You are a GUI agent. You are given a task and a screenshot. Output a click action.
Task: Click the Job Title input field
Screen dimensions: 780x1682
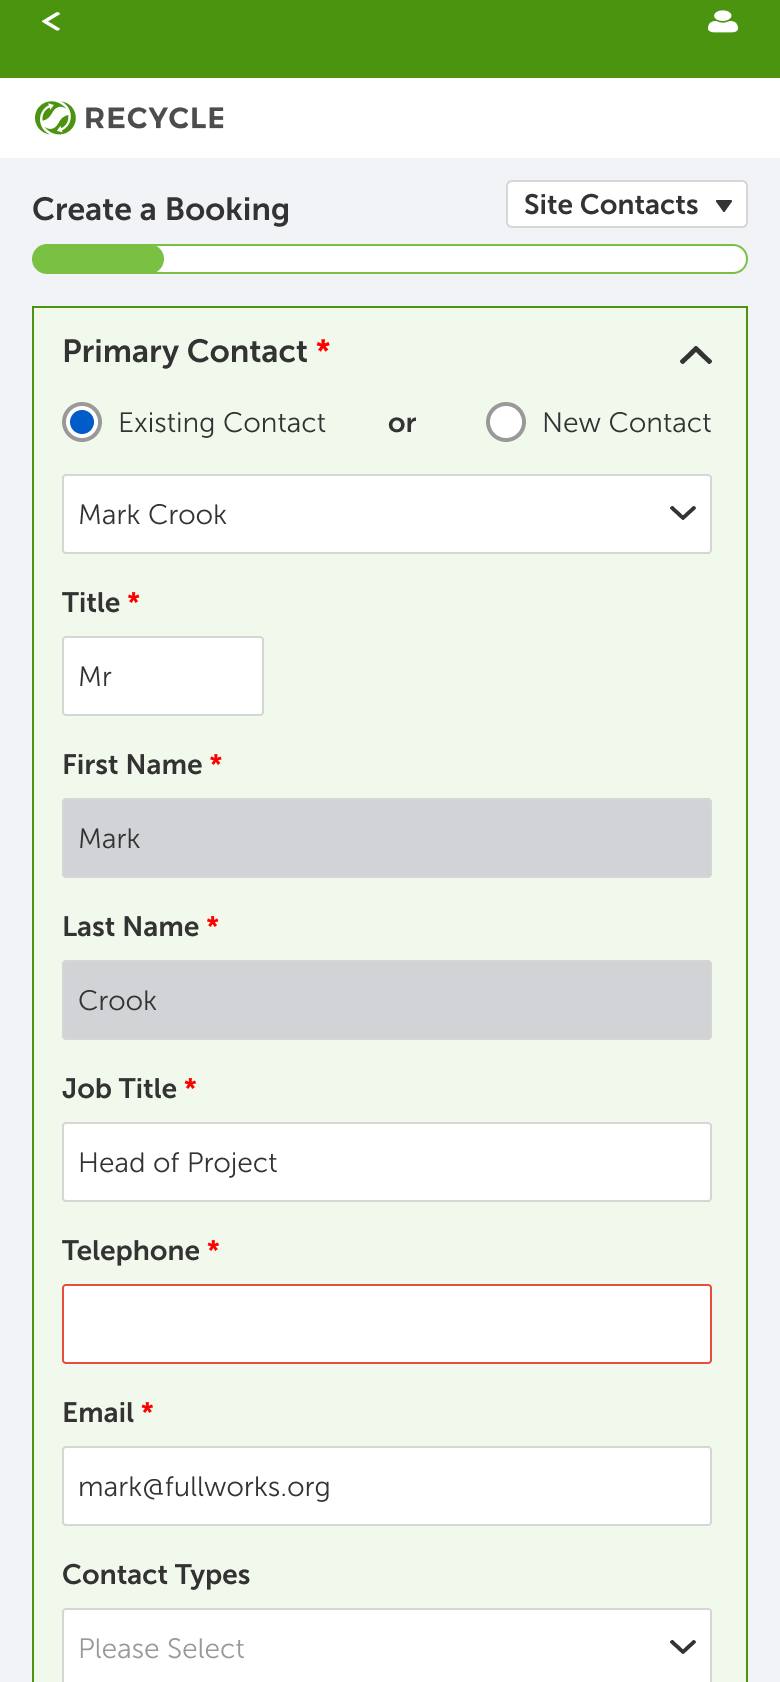387,1162
